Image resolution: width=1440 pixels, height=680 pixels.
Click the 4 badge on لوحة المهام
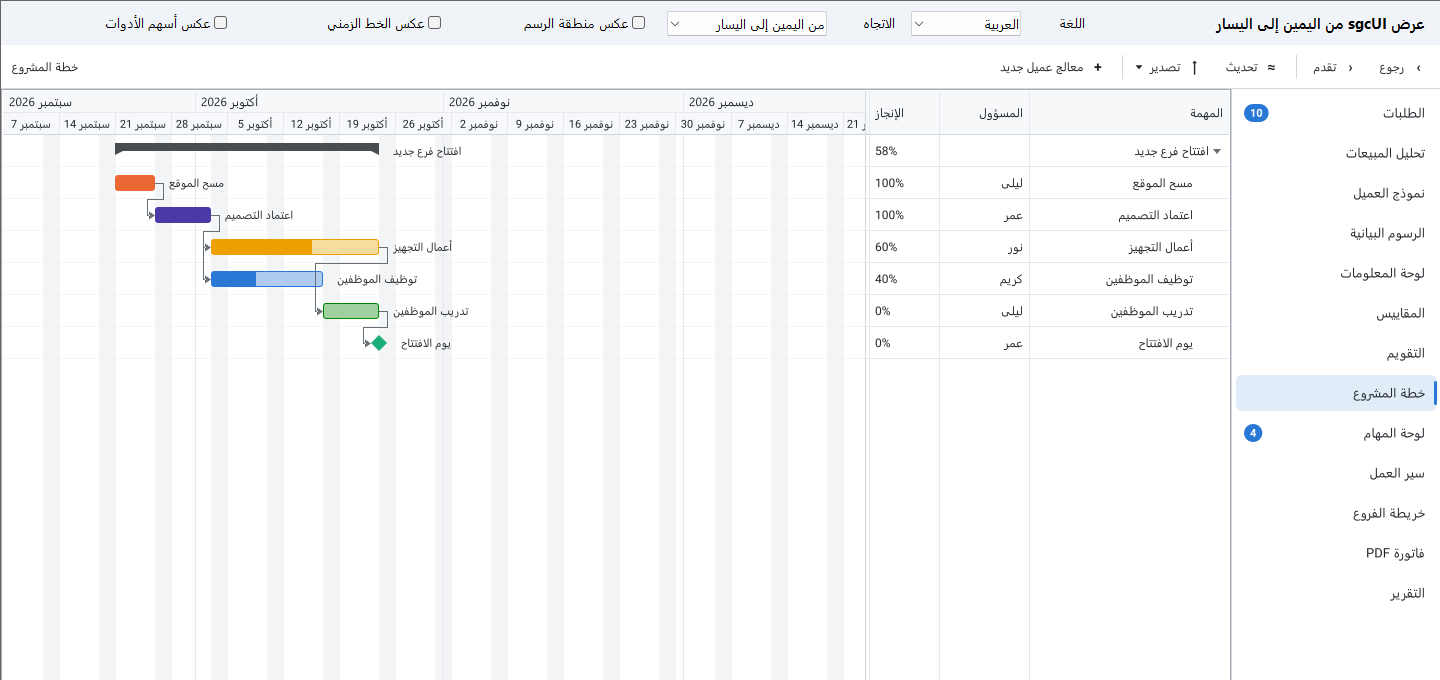pyautogui.click(x=1253, y=433)
